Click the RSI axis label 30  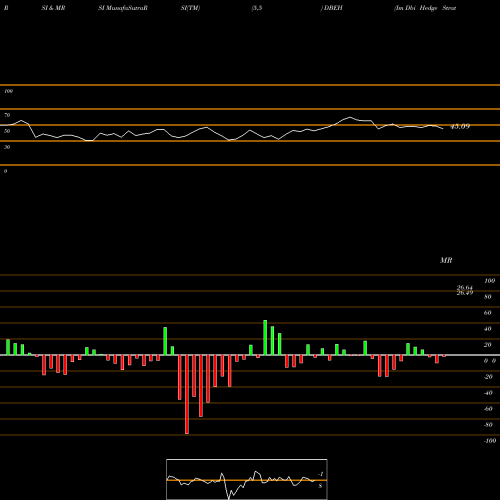point(7,147)
